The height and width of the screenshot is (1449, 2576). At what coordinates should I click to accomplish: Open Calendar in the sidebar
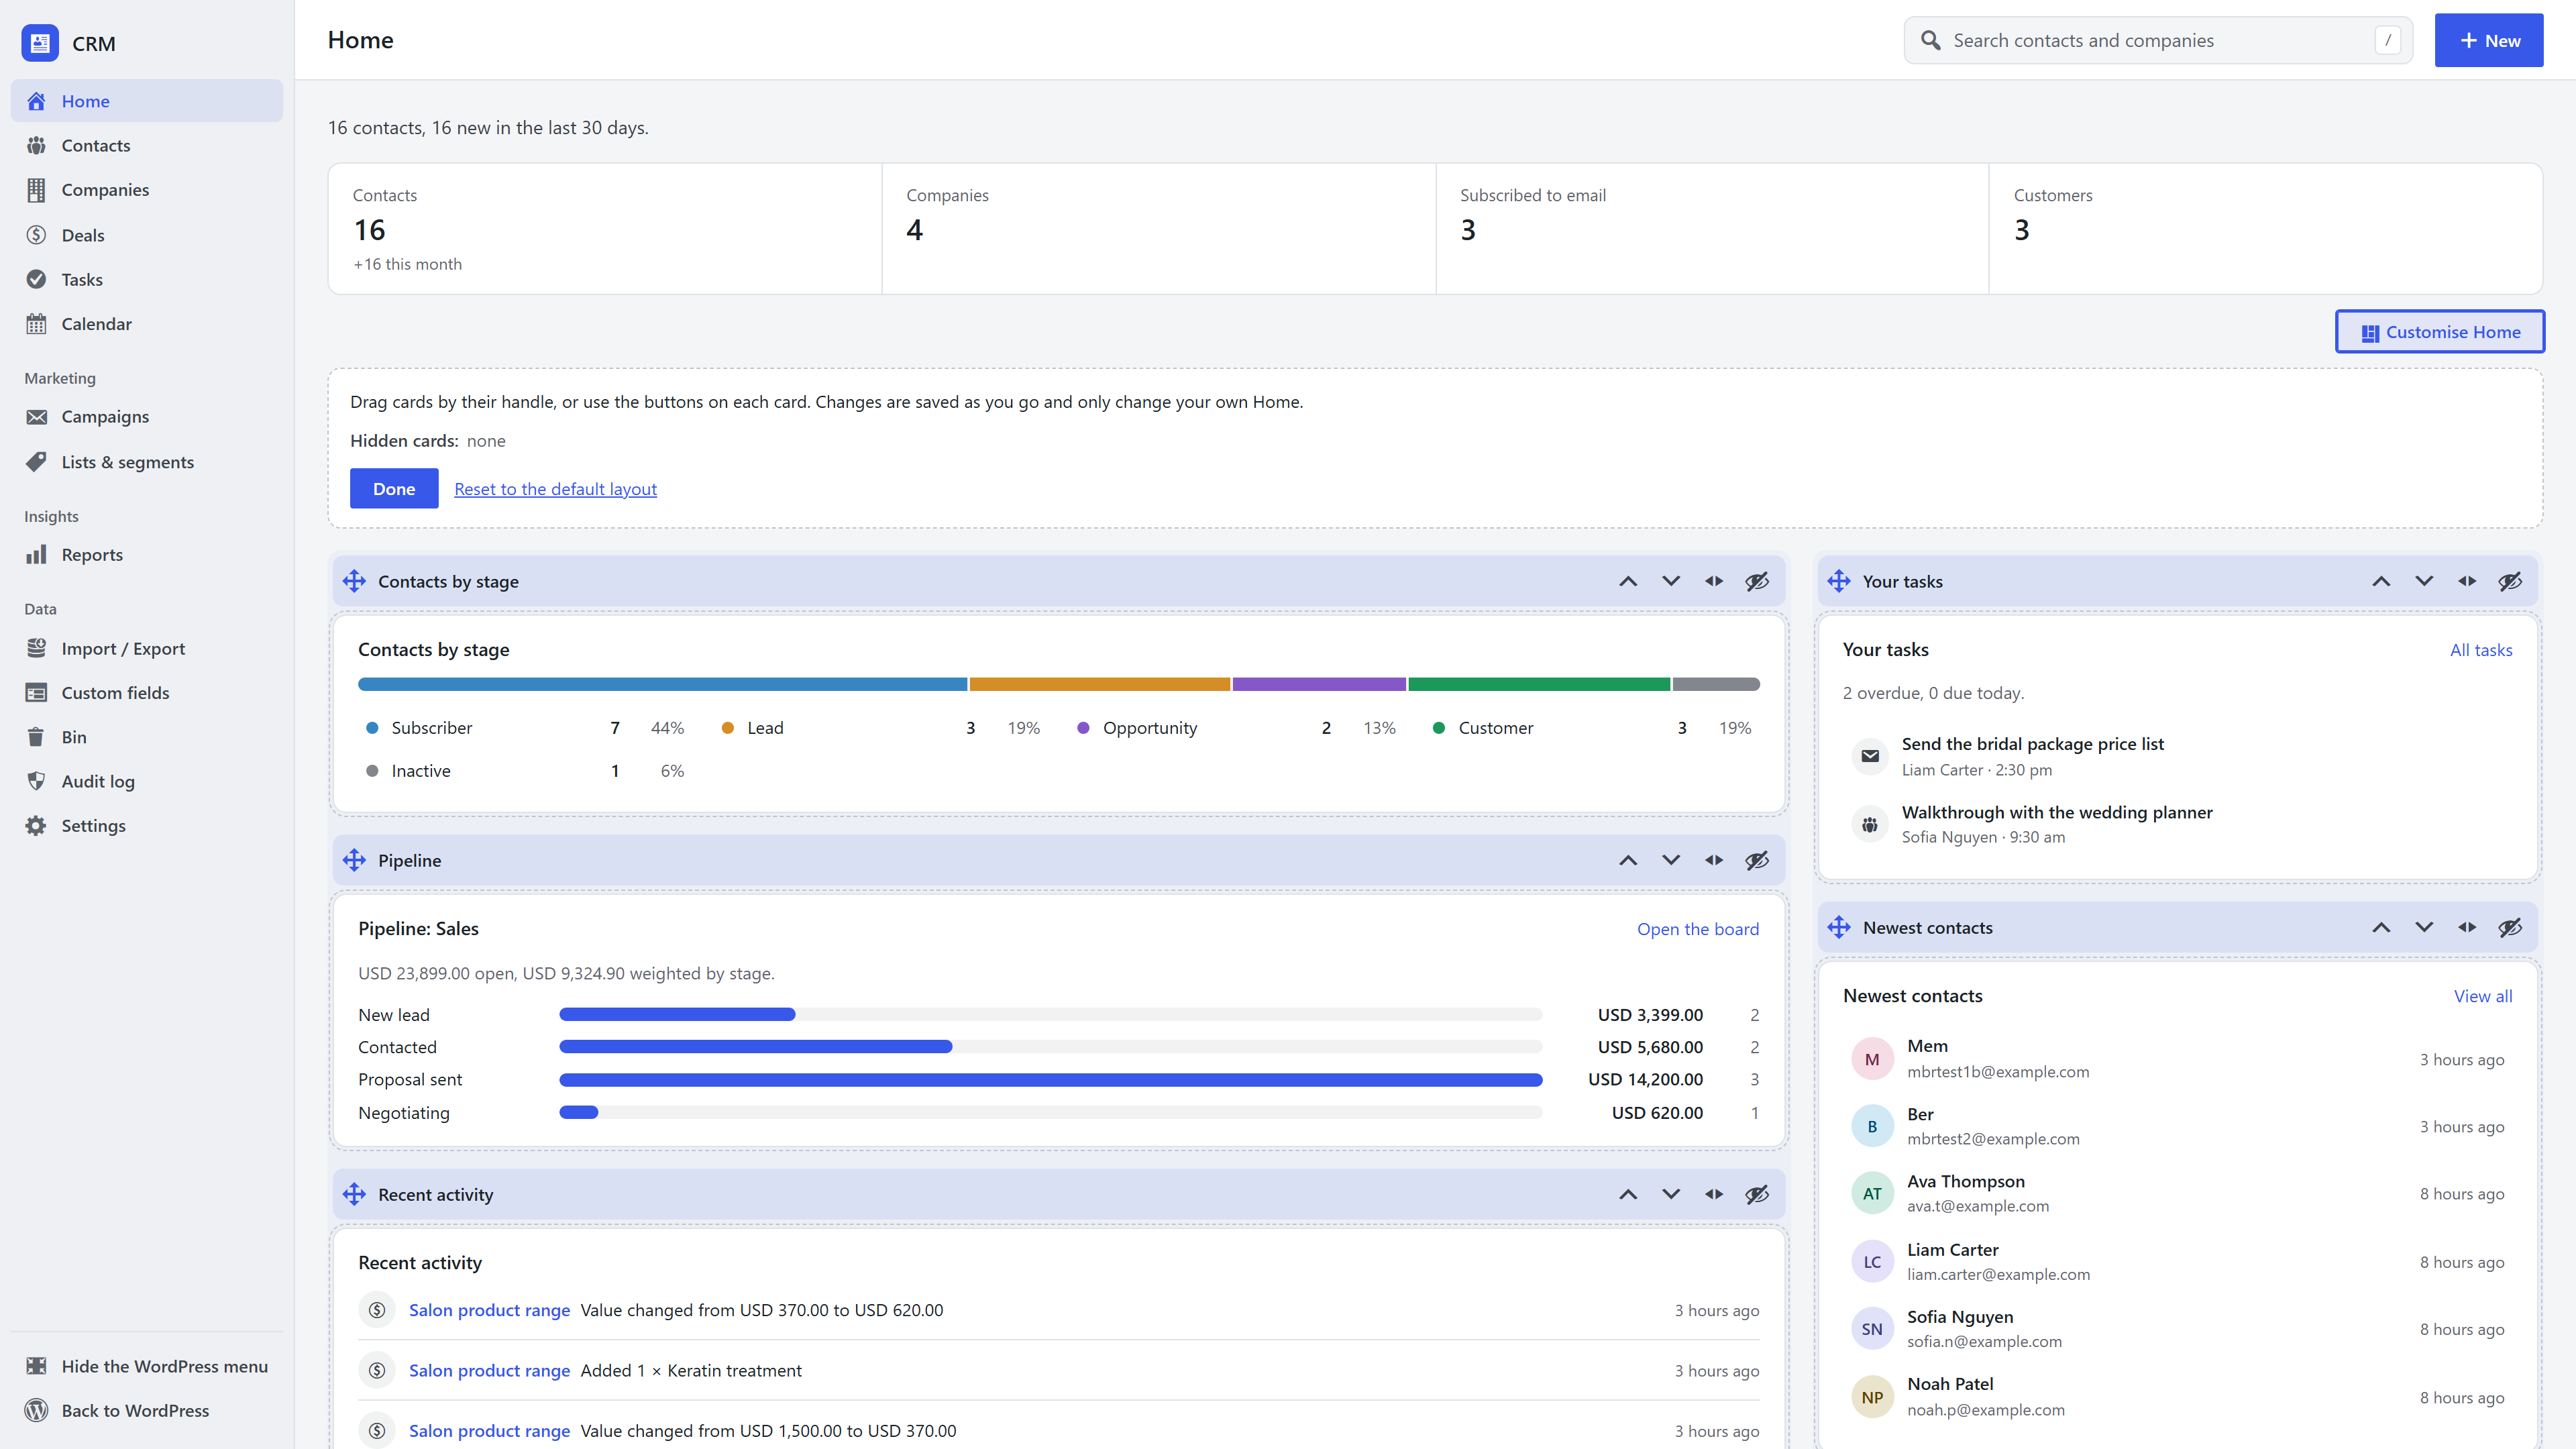tap(147, 324)
